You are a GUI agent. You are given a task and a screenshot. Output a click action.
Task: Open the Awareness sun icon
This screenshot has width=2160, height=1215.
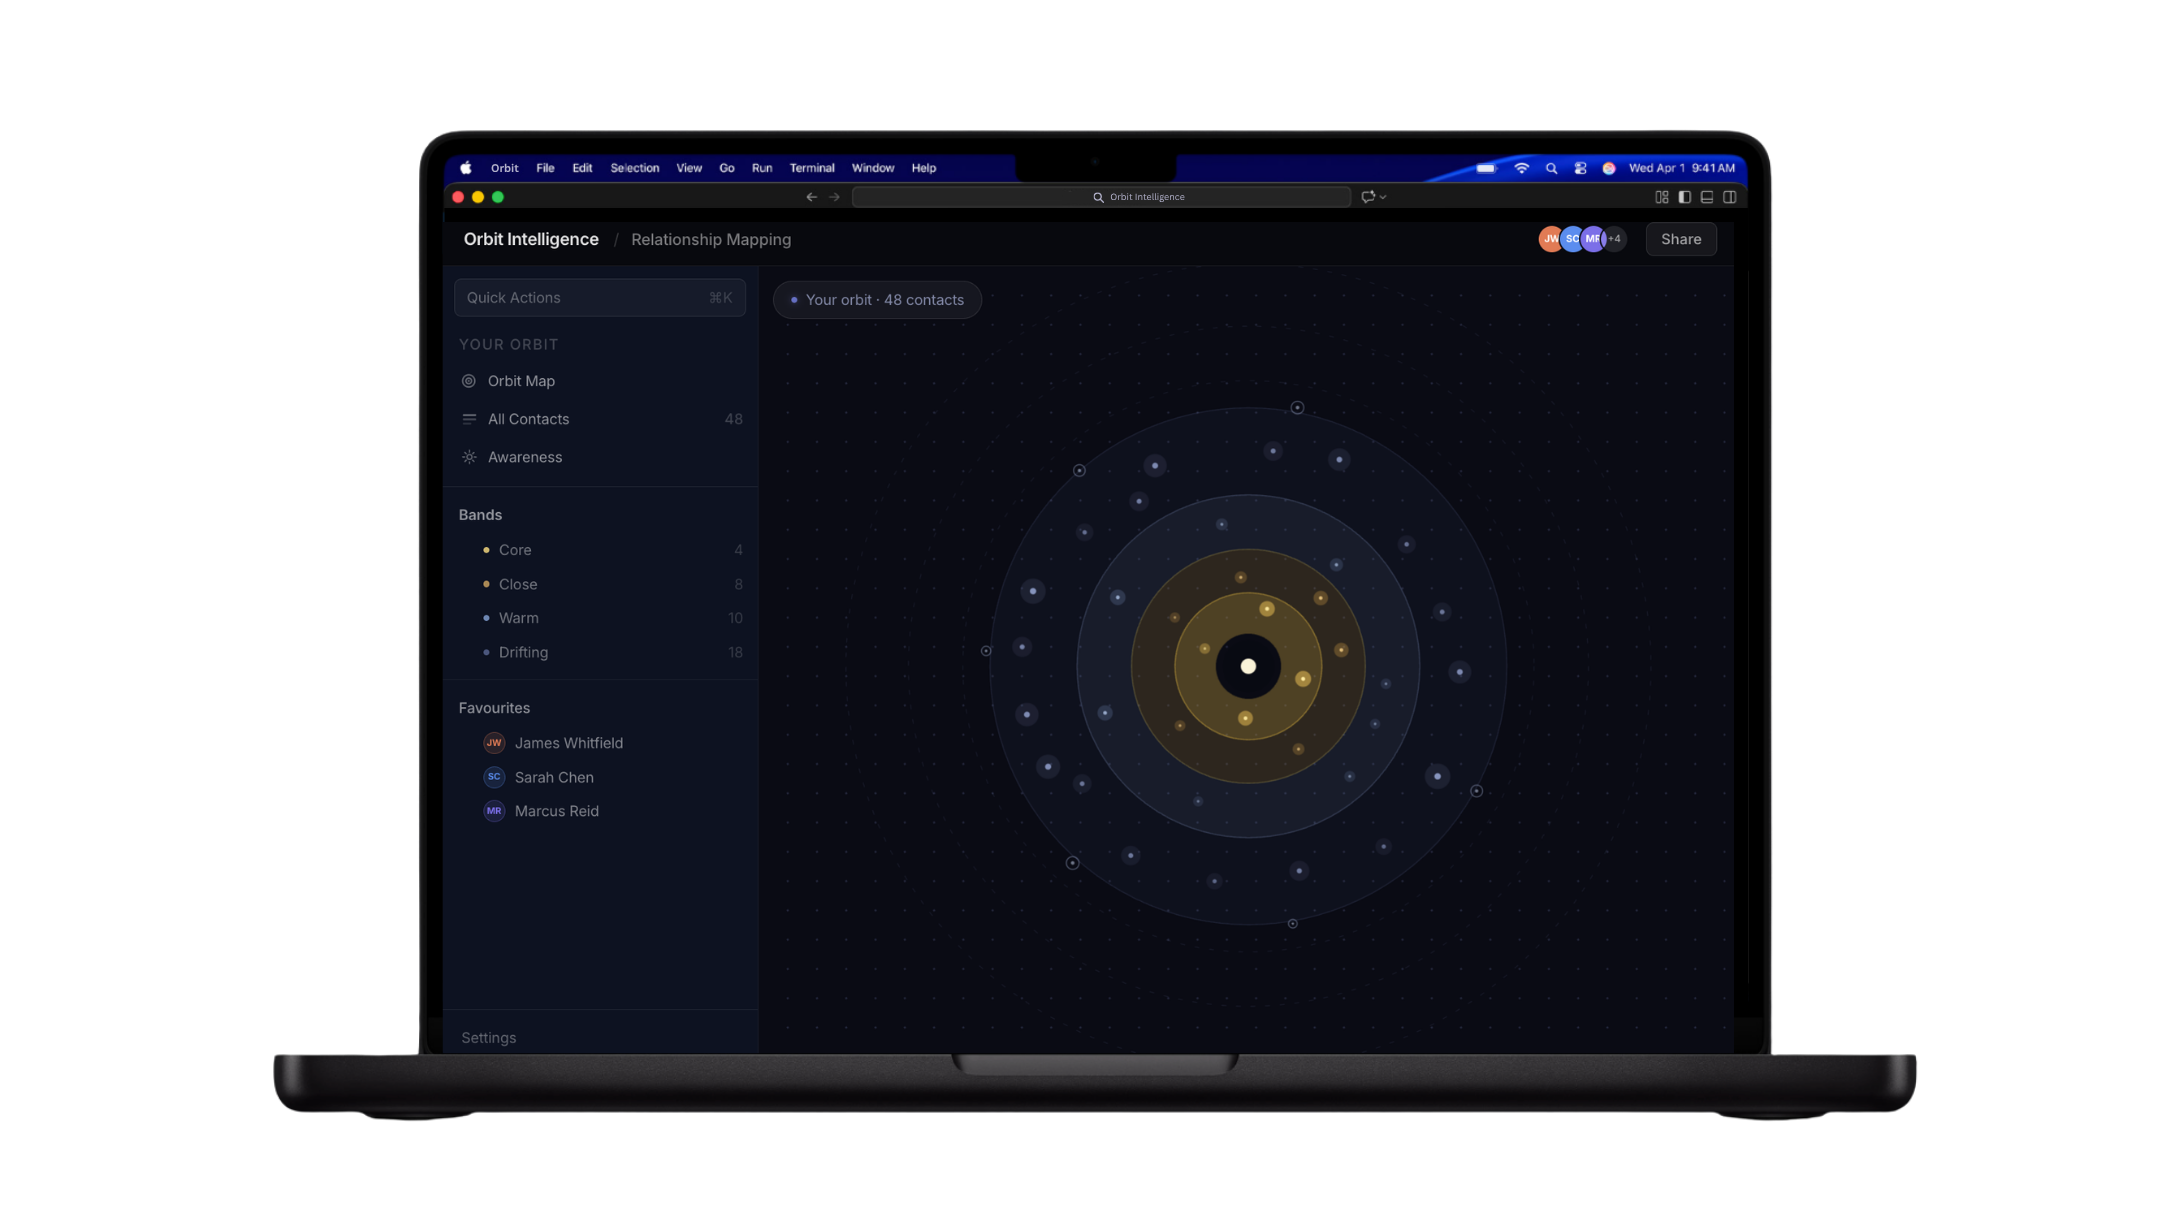coord(469,457)
